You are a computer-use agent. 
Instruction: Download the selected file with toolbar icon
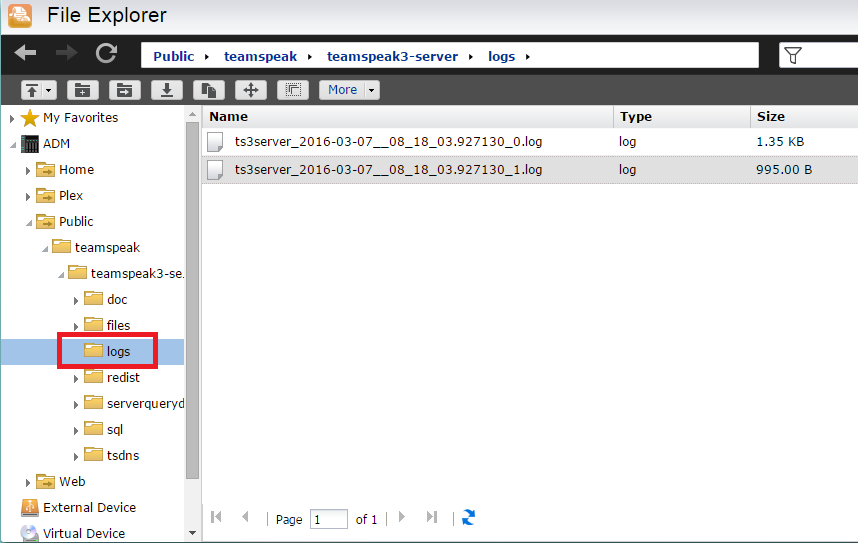coord(167,90)
